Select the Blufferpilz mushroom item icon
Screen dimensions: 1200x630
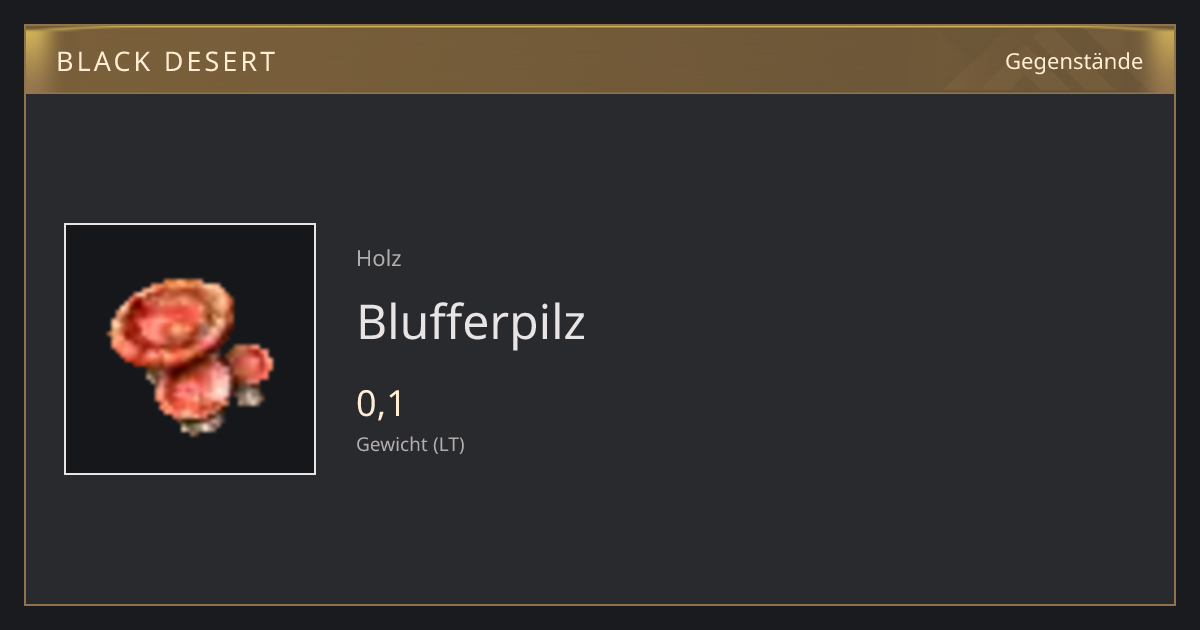point(190,349)
